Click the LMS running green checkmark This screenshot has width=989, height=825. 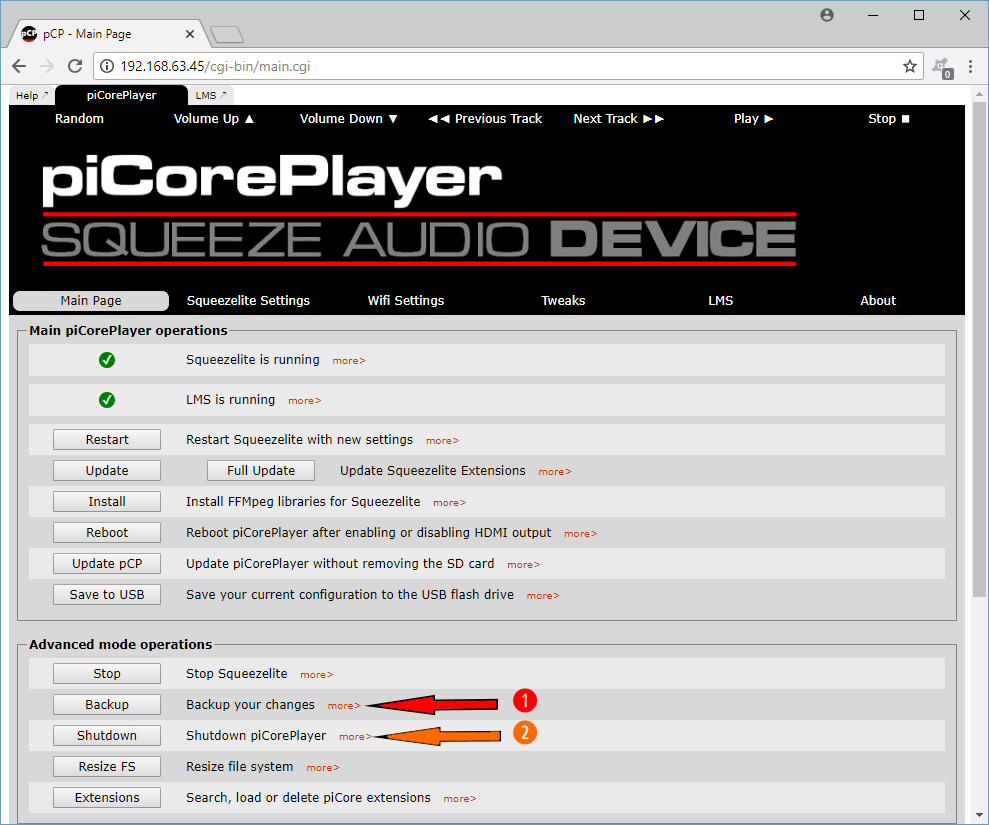point(107,400)
